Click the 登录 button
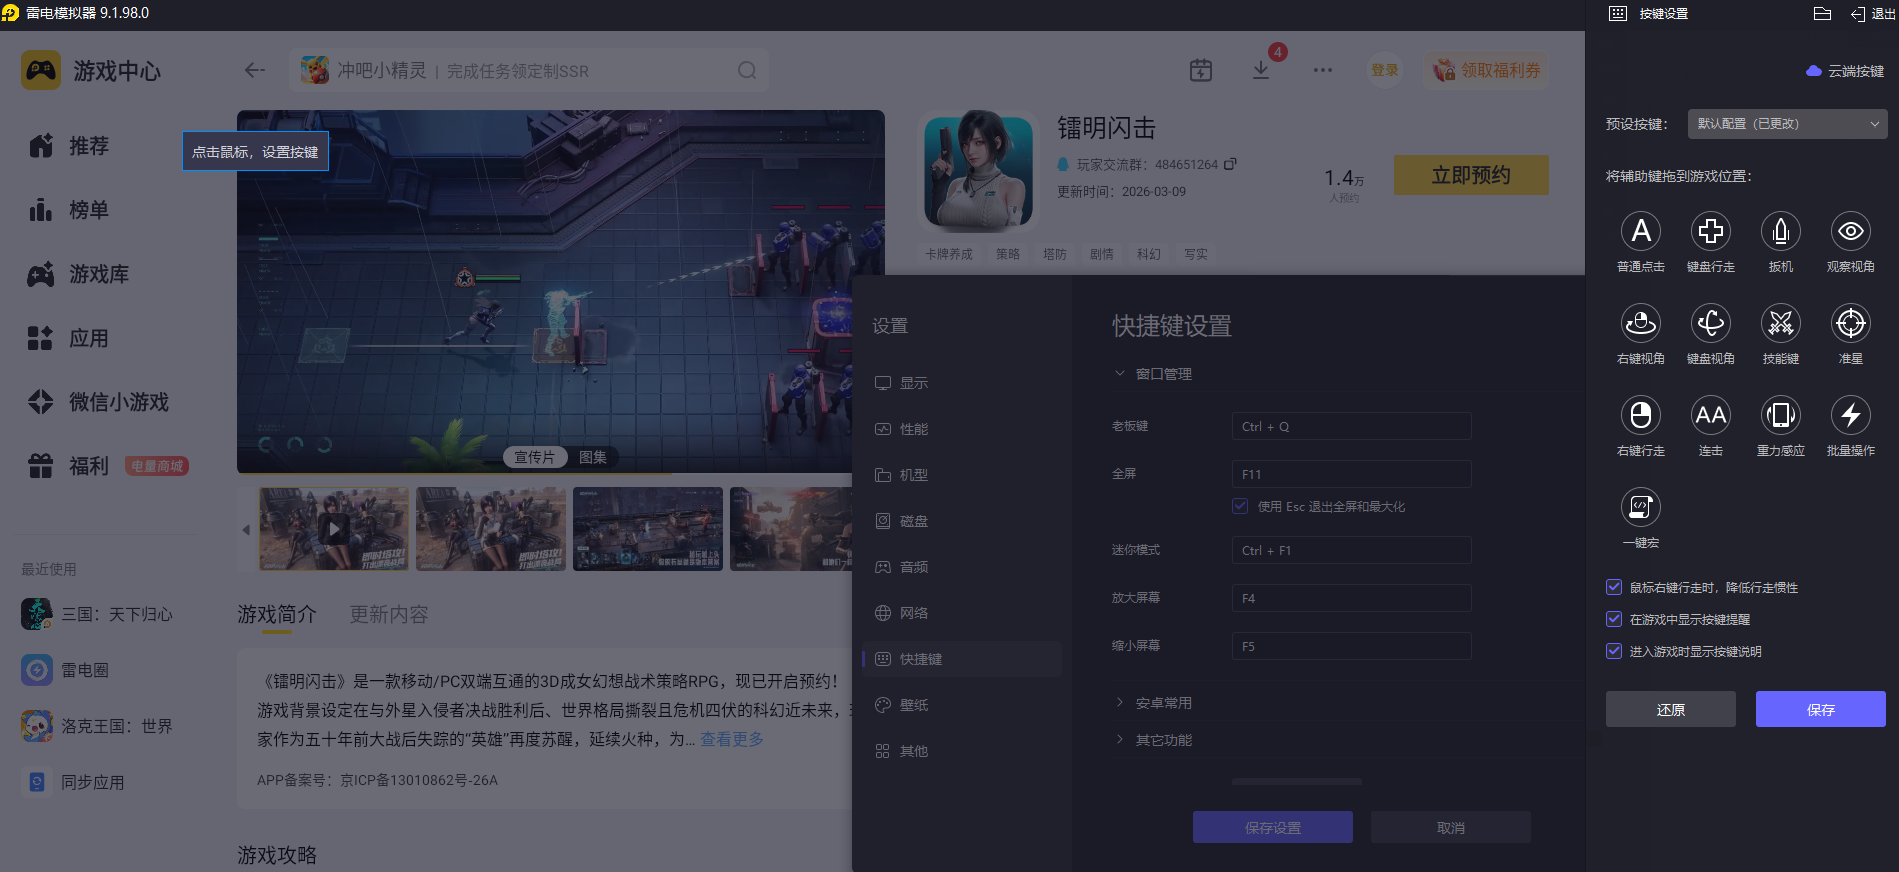Viewport: 1899px width, 872px height. click(x=1384, y=70)
